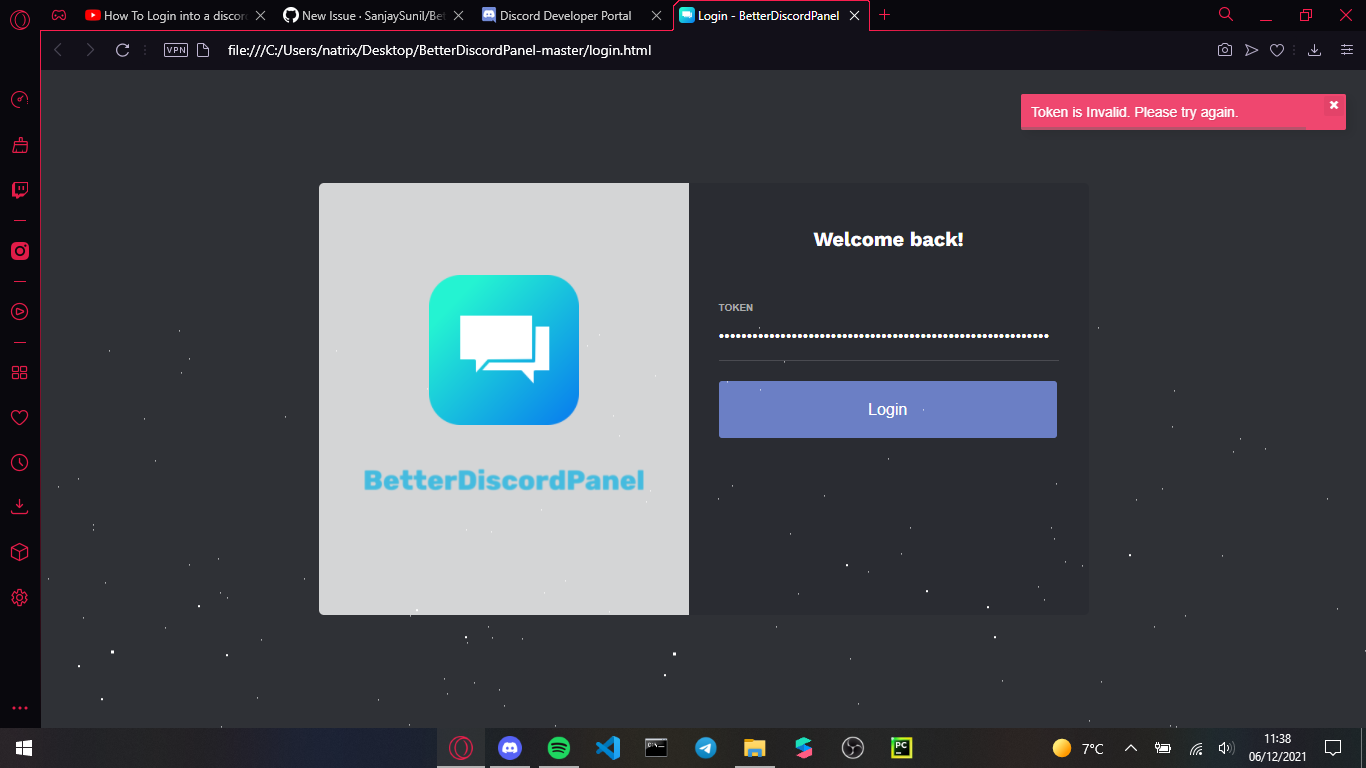
Task: Open sidebar three-dots setup menu
Action: point(19,707)
